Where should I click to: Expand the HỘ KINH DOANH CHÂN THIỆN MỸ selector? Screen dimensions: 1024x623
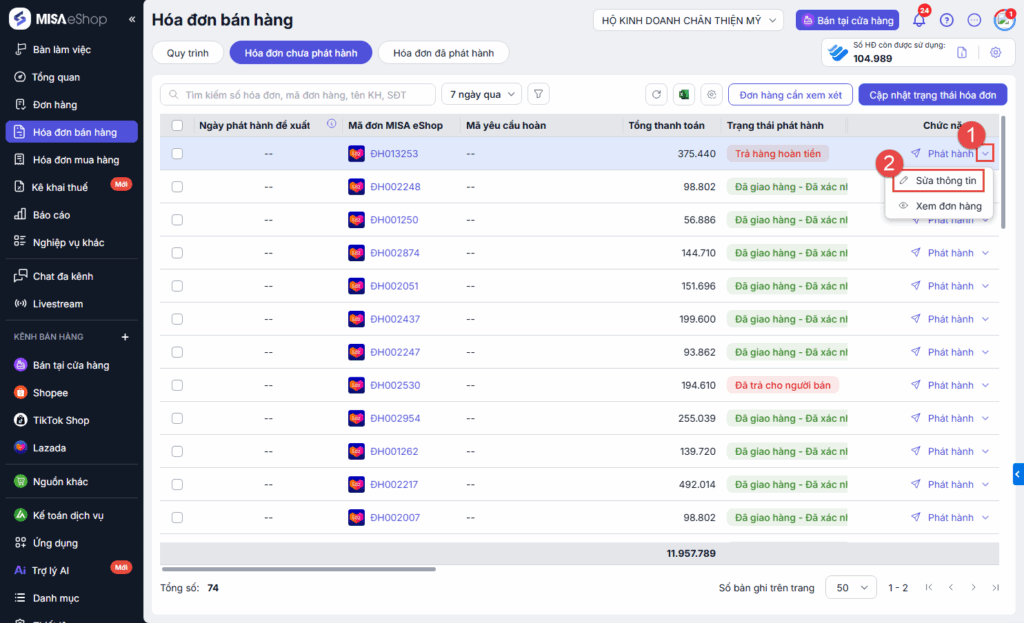(689, 20)
